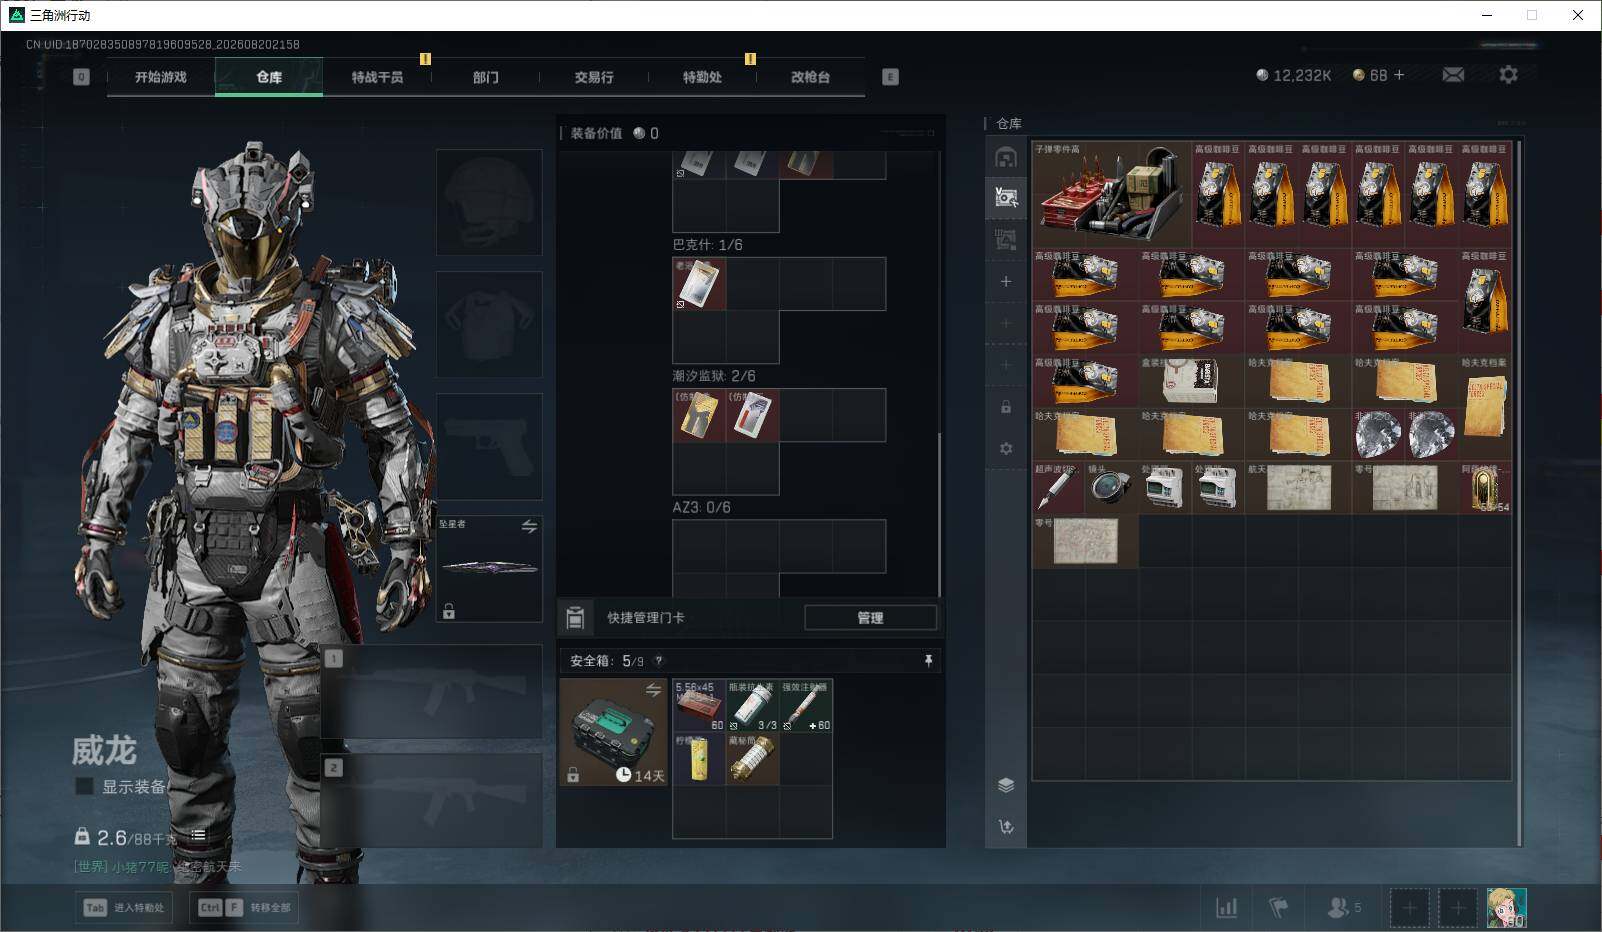Select the ultrasonic pen item in the warehouse
1602x932 pixels.
point(1058,488)
